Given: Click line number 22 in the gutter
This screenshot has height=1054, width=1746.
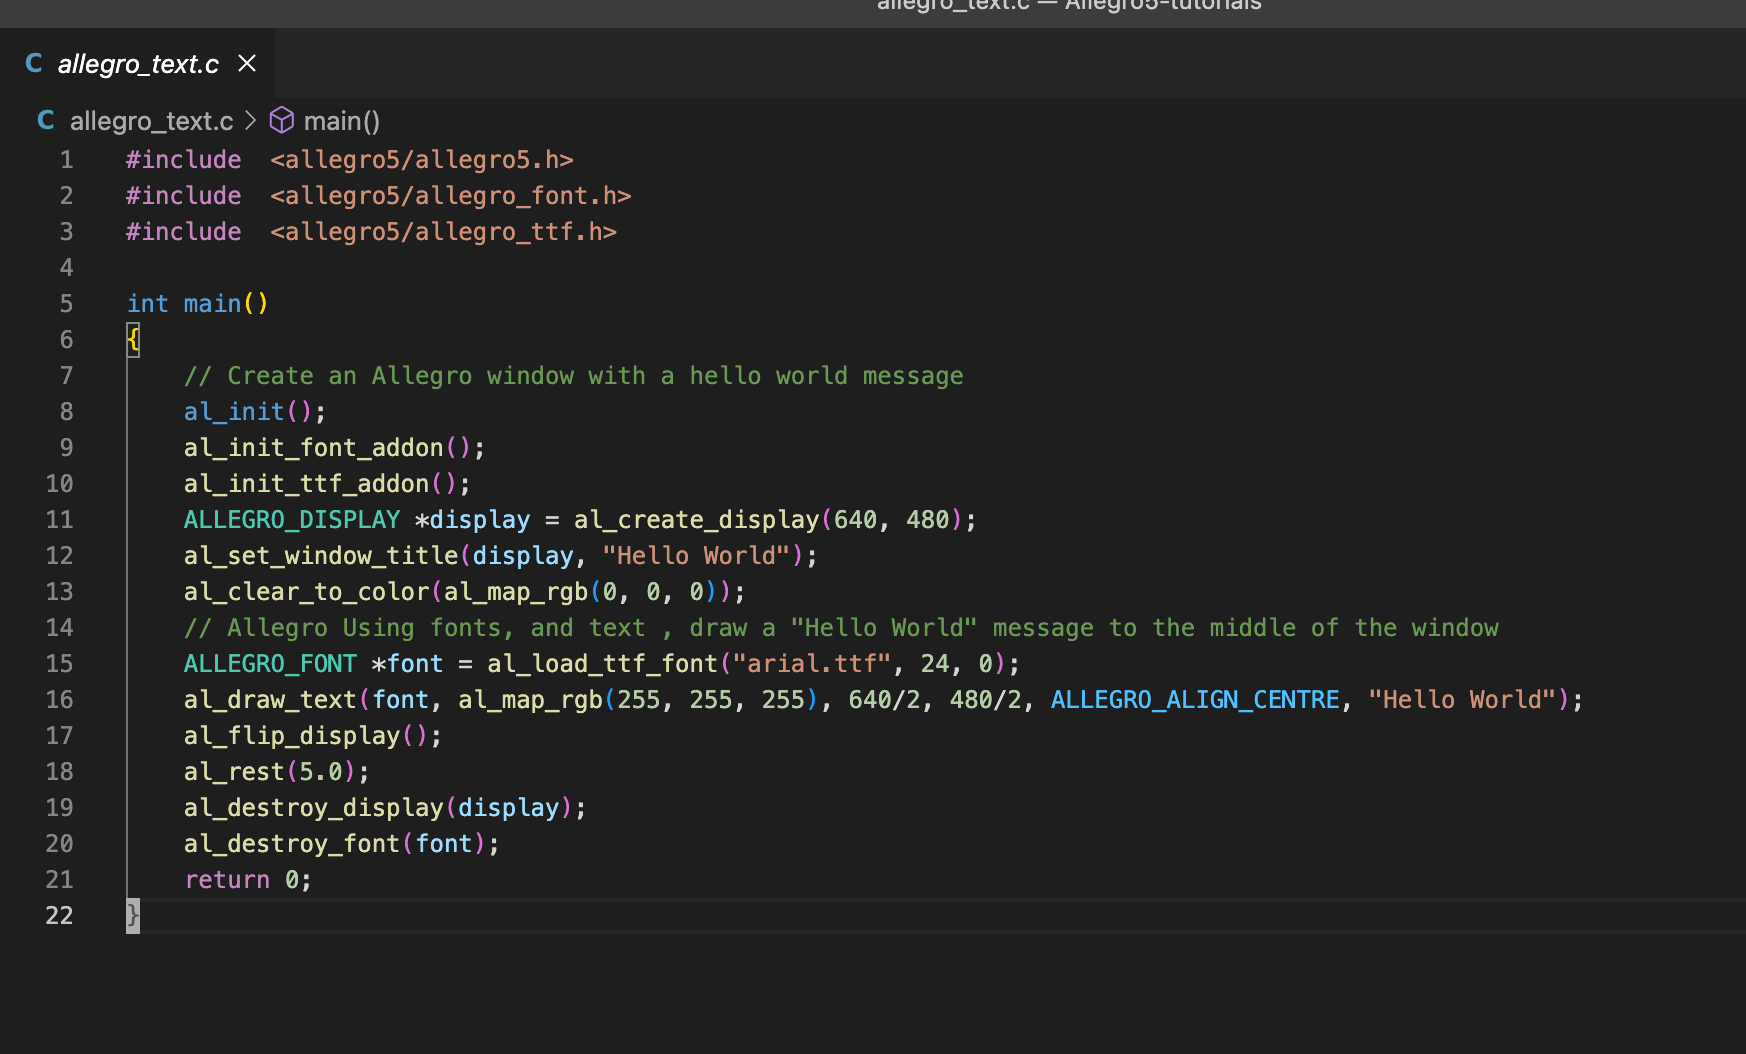Looking at the screenshot, I should (59, 915).
